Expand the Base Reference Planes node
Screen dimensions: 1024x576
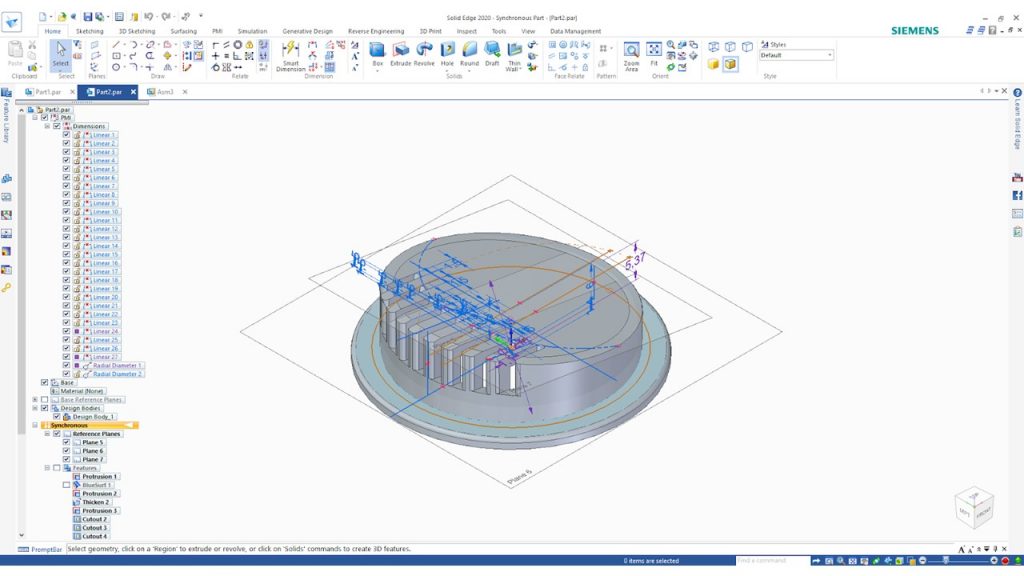point(34,399)
